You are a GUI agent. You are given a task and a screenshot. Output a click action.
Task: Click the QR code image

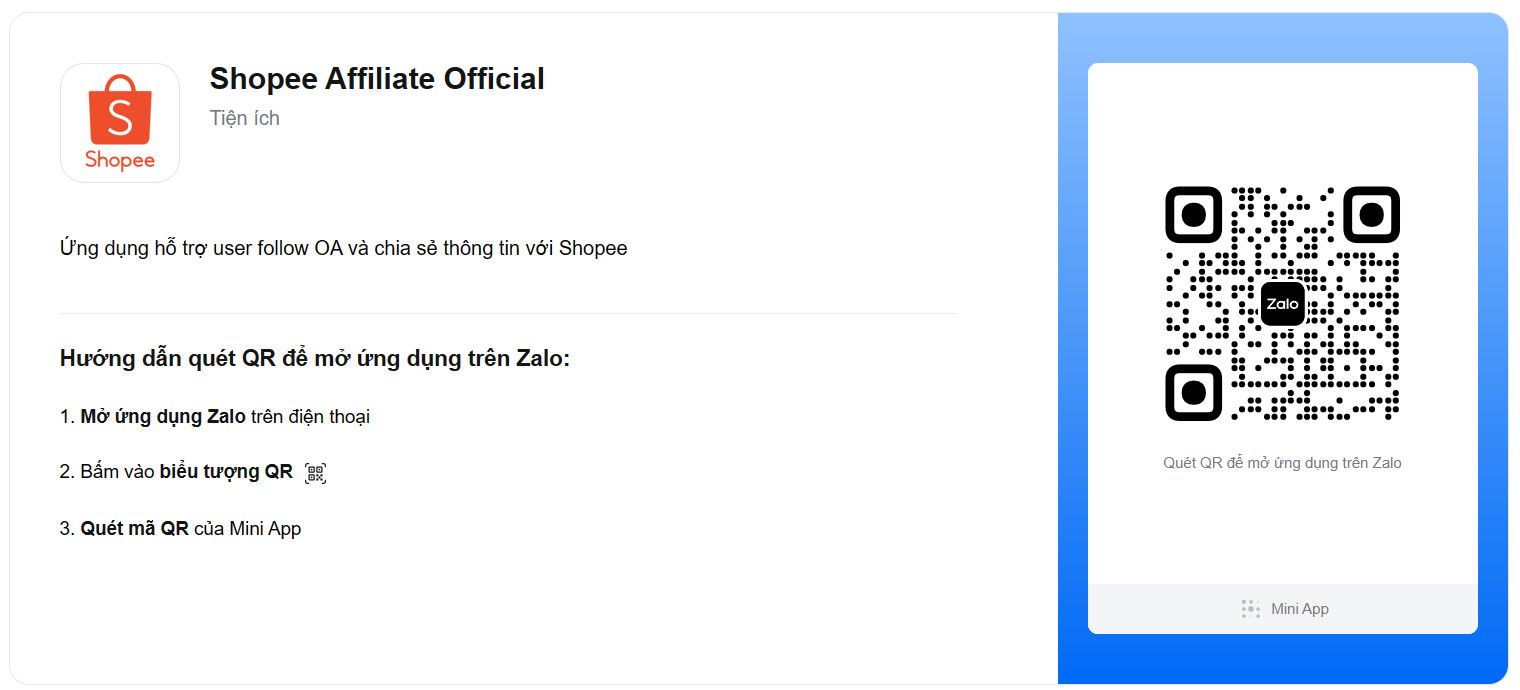[1282, 304]
